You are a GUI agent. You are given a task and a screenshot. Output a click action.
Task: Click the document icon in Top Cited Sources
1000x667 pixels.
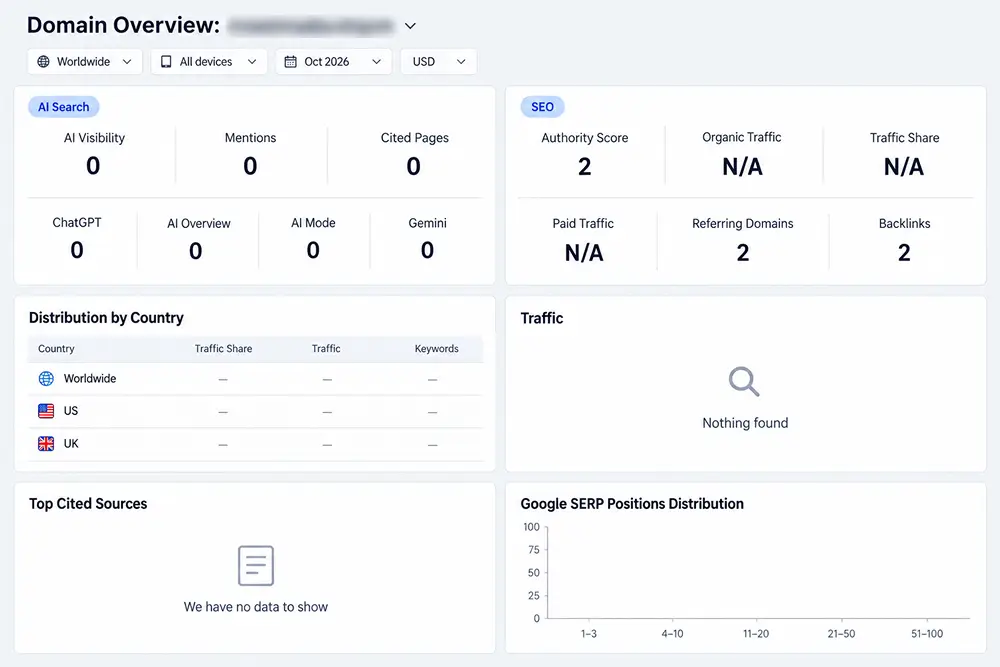click(x=256, y=566)
